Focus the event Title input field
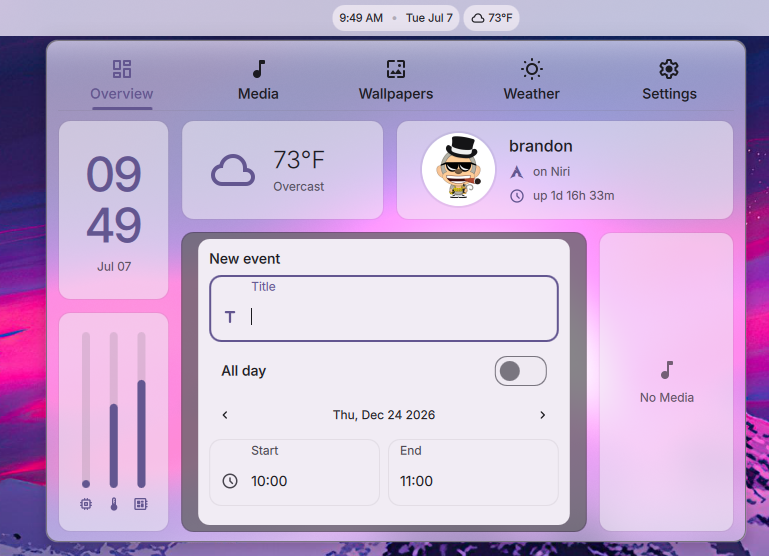The width and height of the screenshot is (769, 556). pos(384,308)
